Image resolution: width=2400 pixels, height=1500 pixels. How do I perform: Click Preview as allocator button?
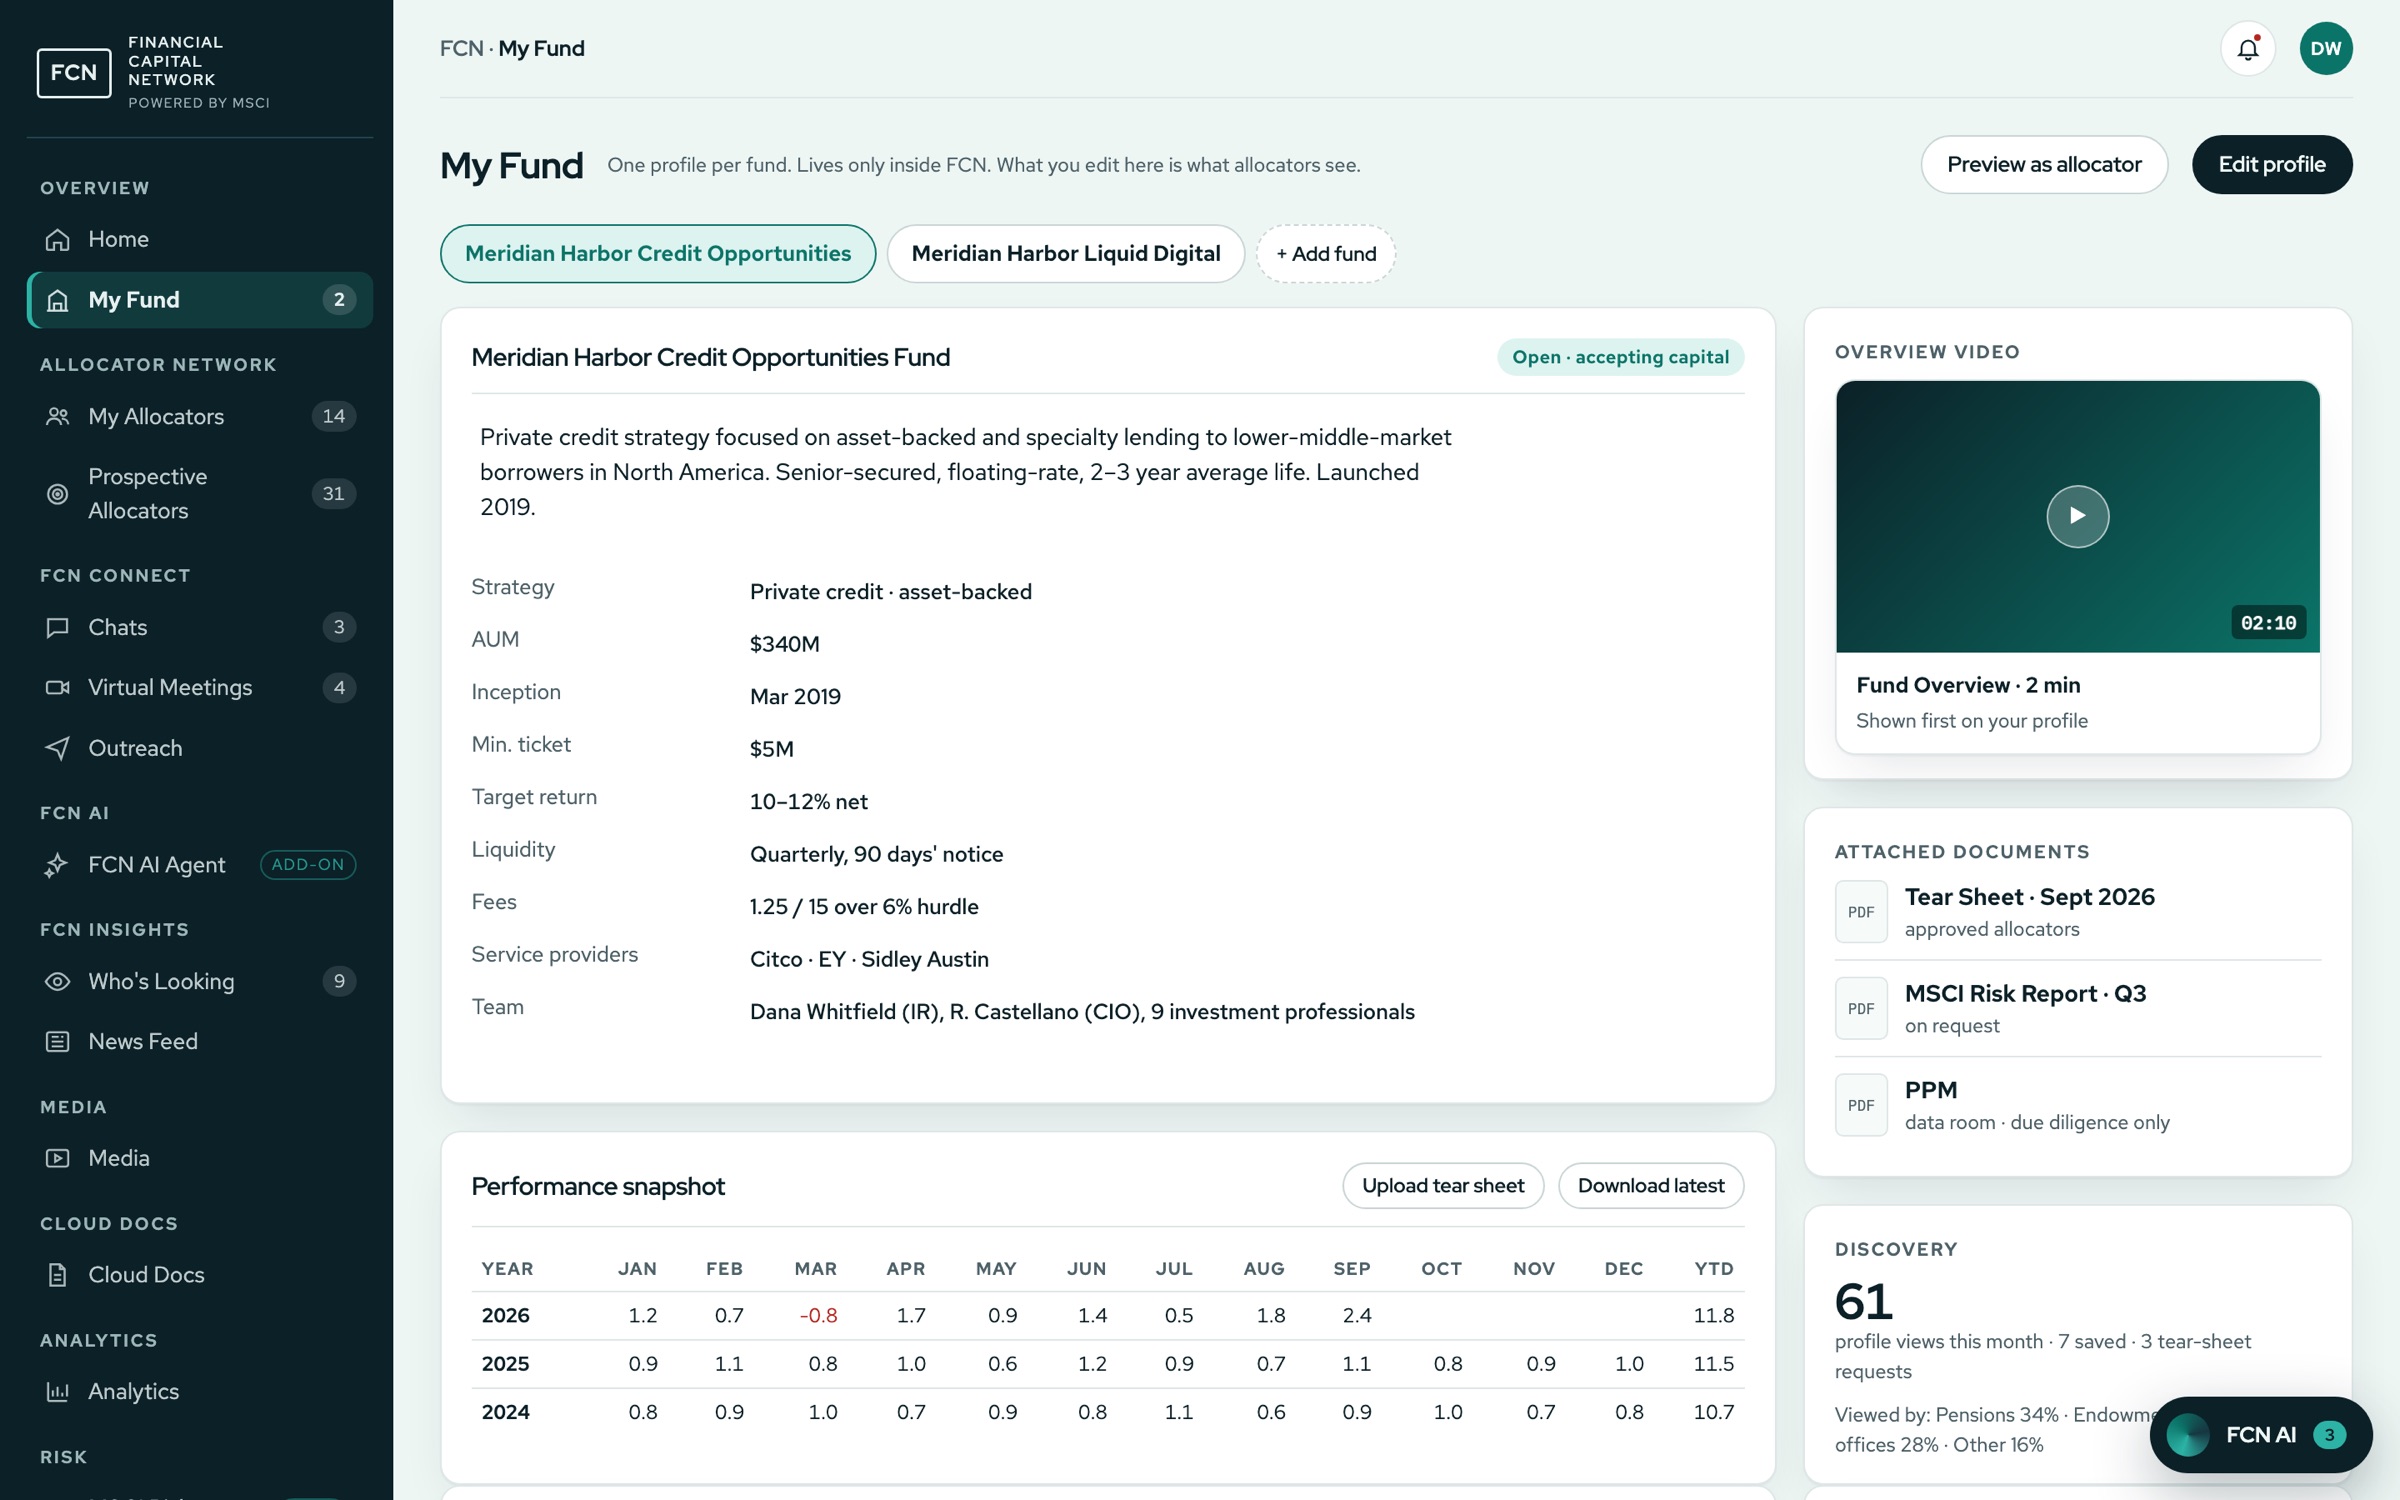click(2044, 165)
